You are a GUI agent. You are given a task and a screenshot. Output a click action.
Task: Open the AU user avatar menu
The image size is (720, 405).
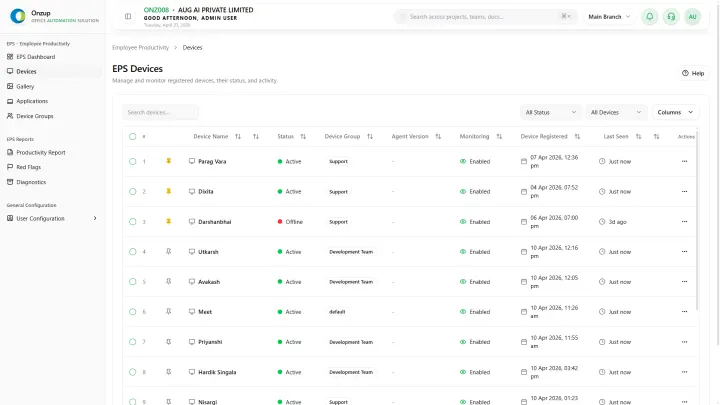pos(692,17)
